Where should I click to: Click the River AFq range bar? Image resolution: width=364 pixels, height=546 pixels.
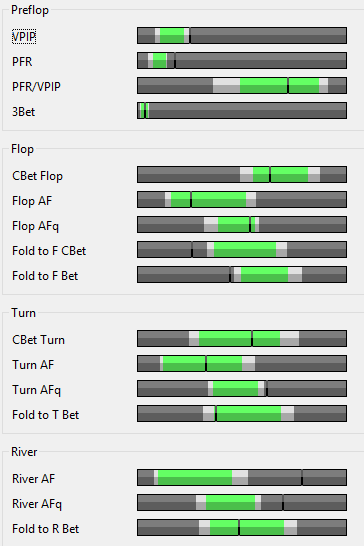tap(242, 502)
